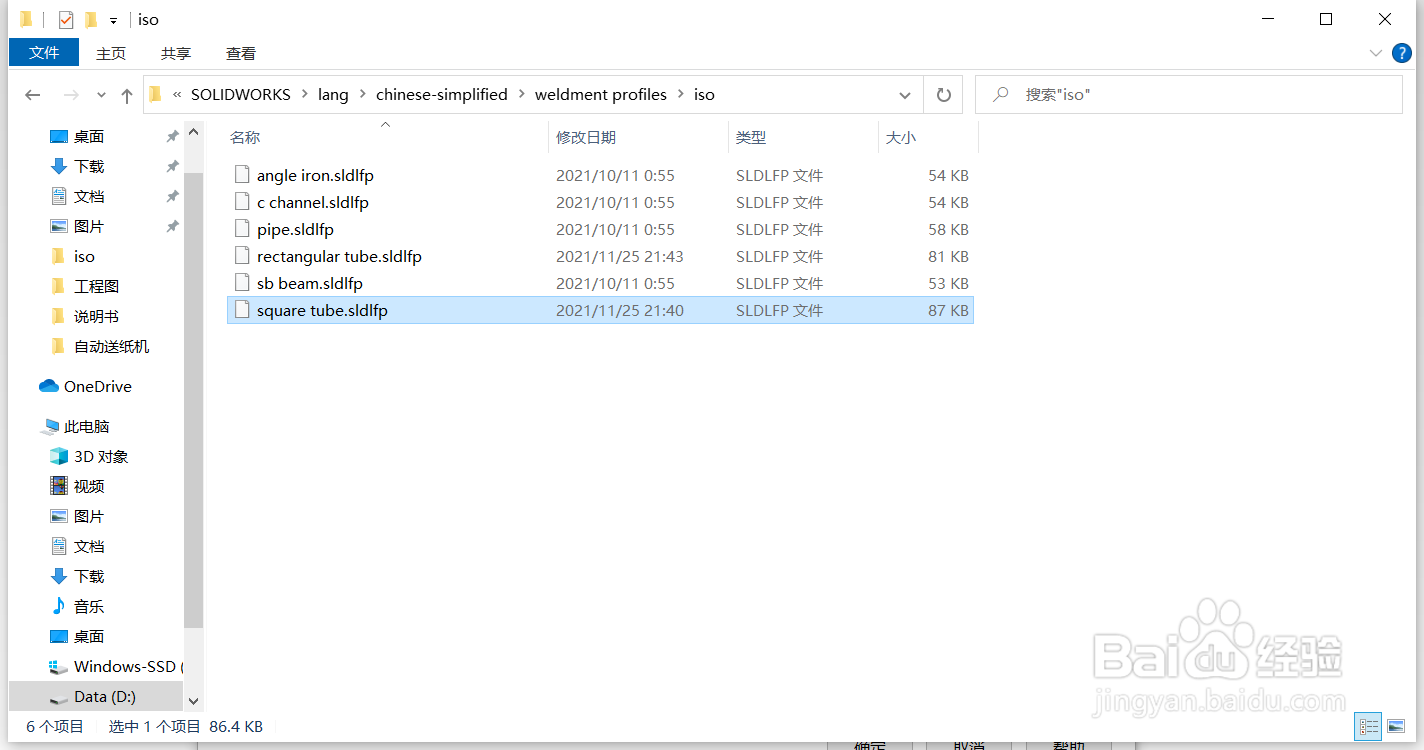The height and width of the screenshot is (750, 1424).
Task: Open the 文件 ribbon tab
Action: (44, 53)
